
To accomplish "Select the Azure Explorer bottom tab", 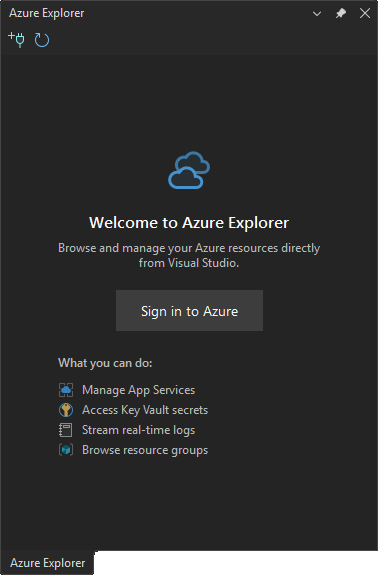I will 47,563.
